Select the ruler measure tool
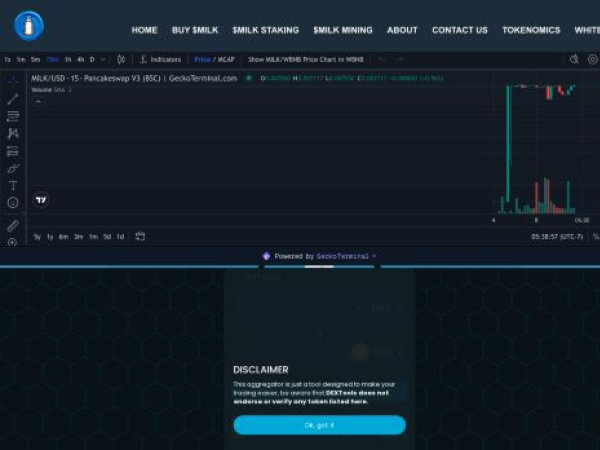 point(13,226)
